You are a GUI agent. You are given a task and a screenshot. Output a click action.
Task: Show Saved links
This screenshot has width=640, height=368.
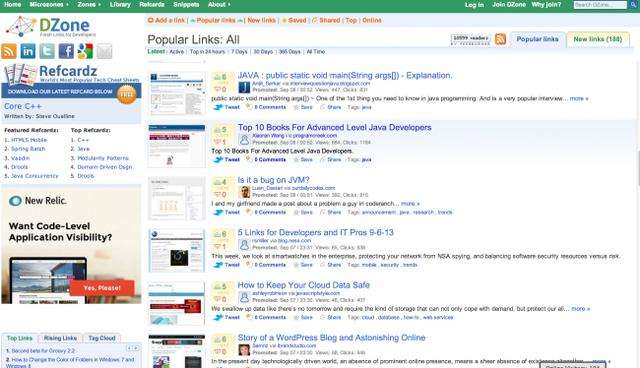point(294,20)
